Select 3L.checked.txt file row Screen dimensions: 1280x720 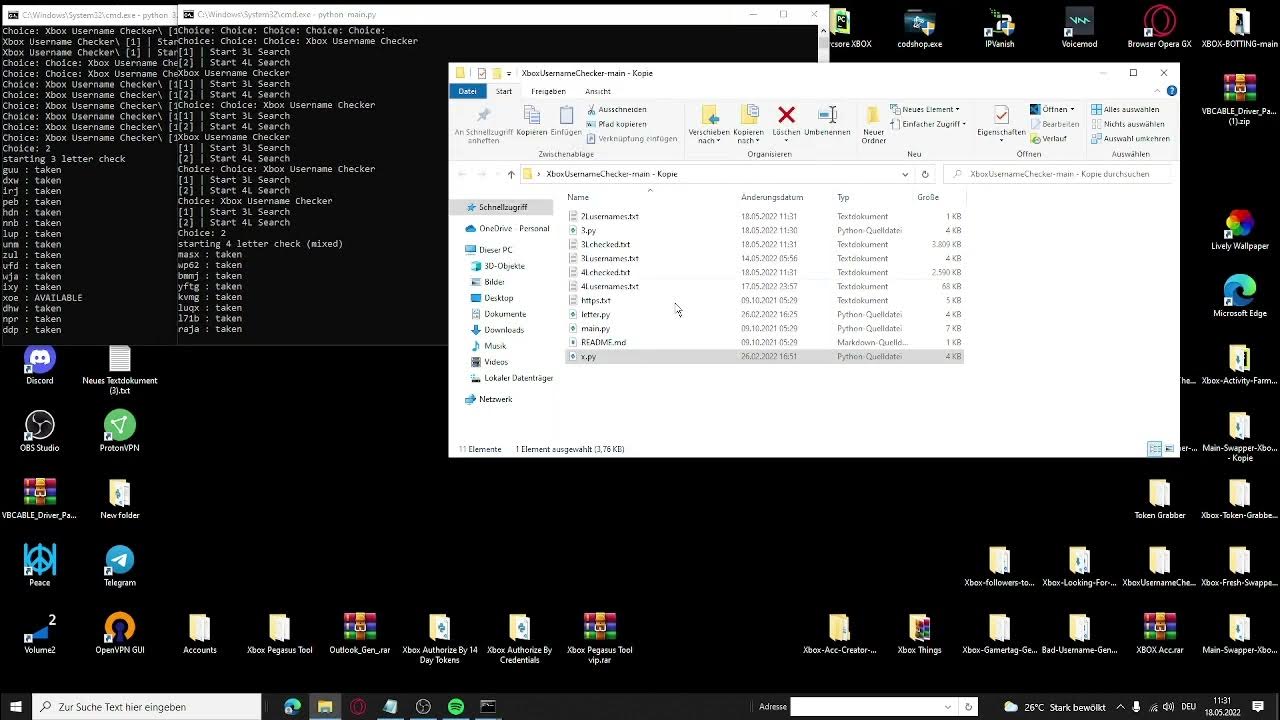(765, 244)
